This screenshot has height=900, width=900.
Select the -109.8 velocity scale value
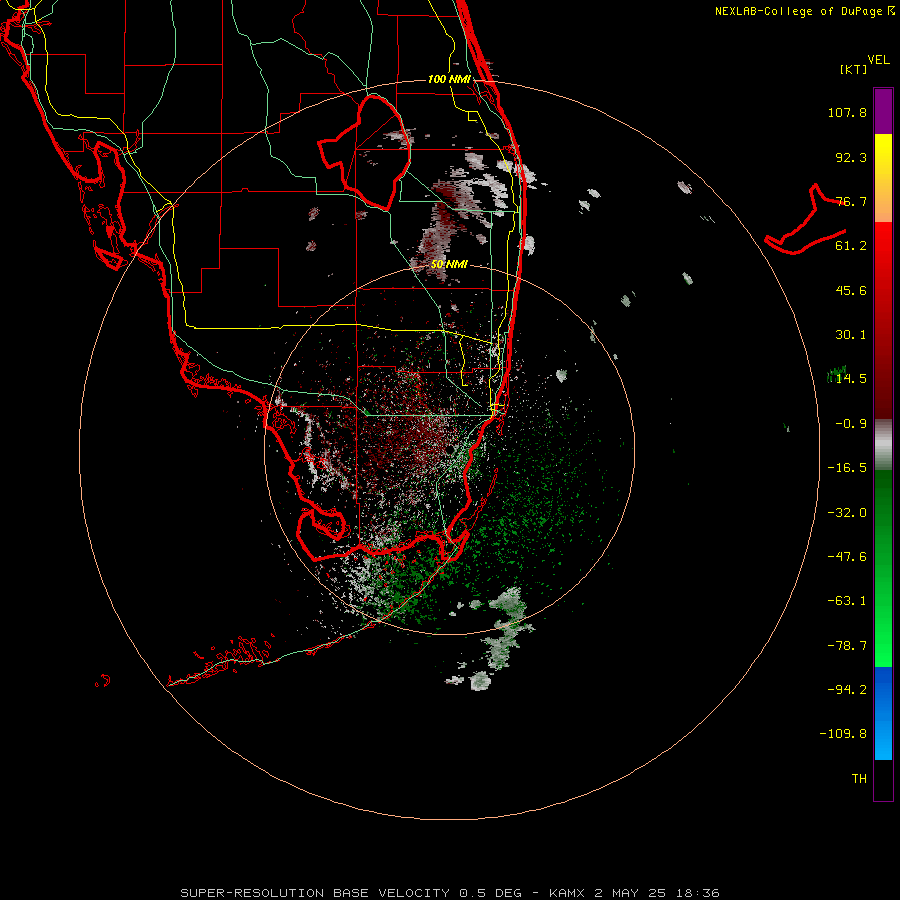click(843, 734)
